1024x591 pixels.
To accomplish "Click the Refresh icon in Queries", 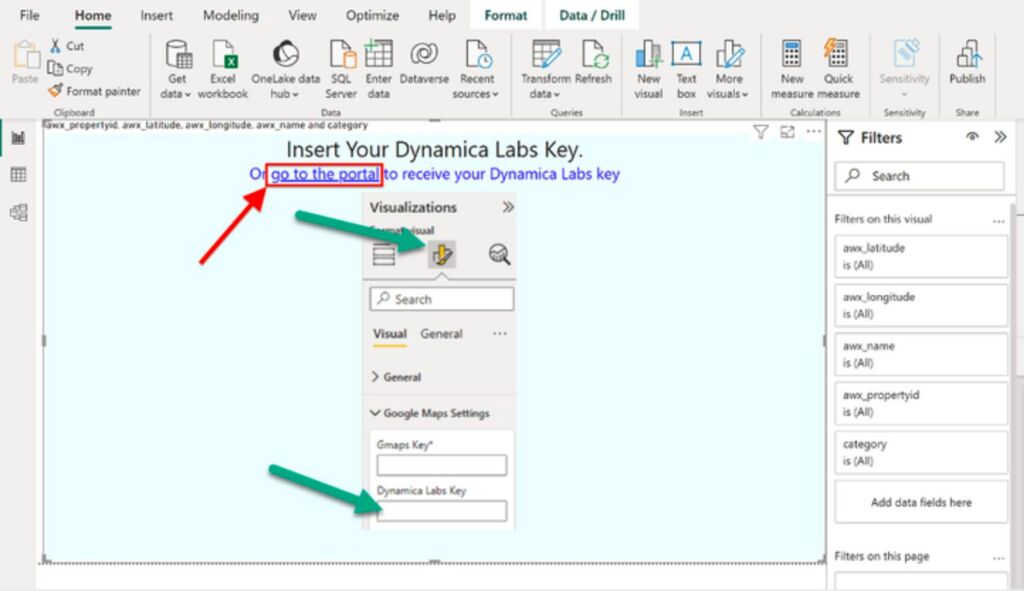I will pyautogui.click(x=593, y=56).
